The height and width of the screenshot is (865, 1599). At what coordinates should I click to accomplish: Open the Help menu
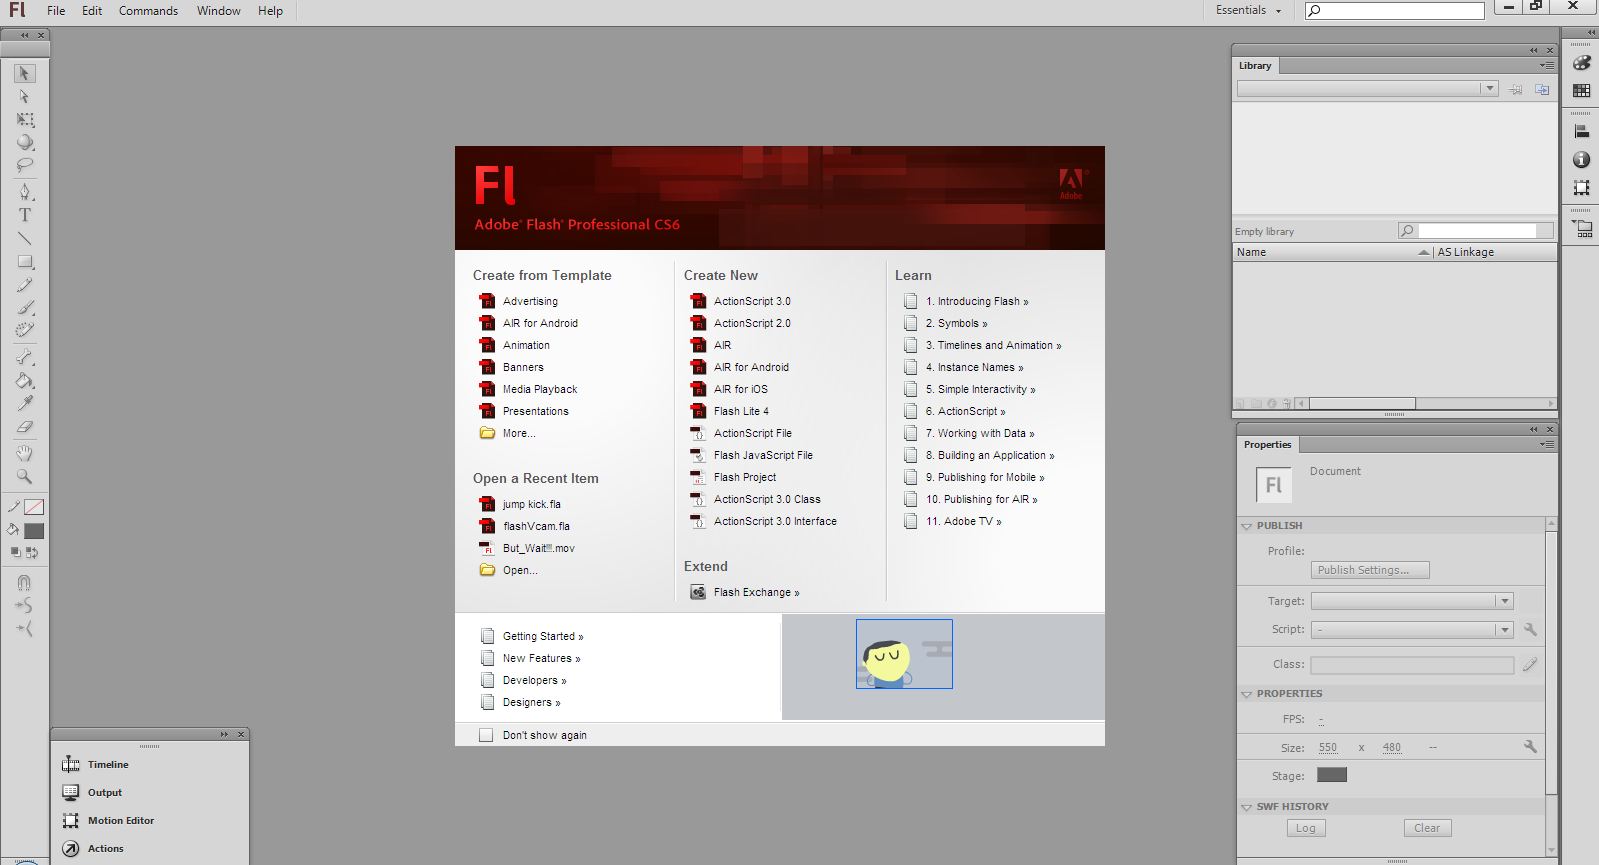point(270,10)
